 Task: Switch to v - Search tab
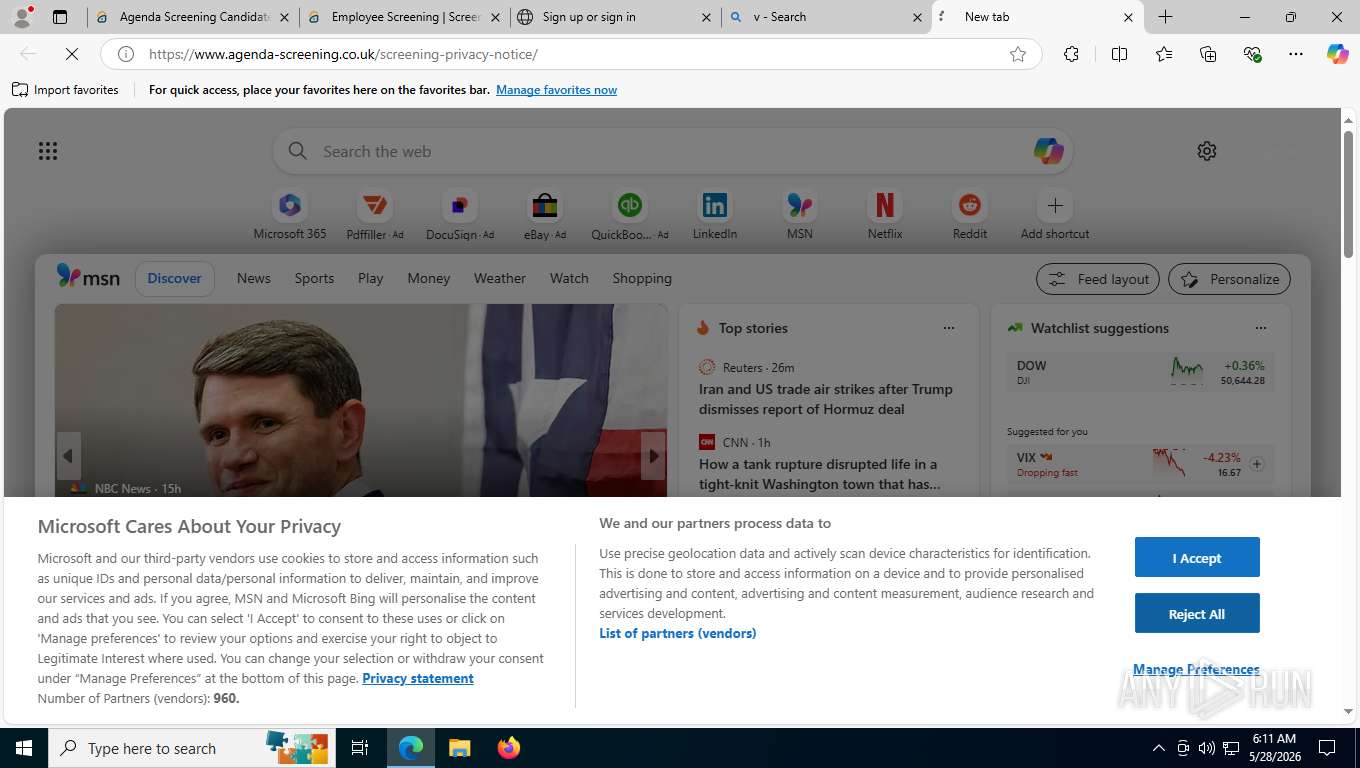826,17
